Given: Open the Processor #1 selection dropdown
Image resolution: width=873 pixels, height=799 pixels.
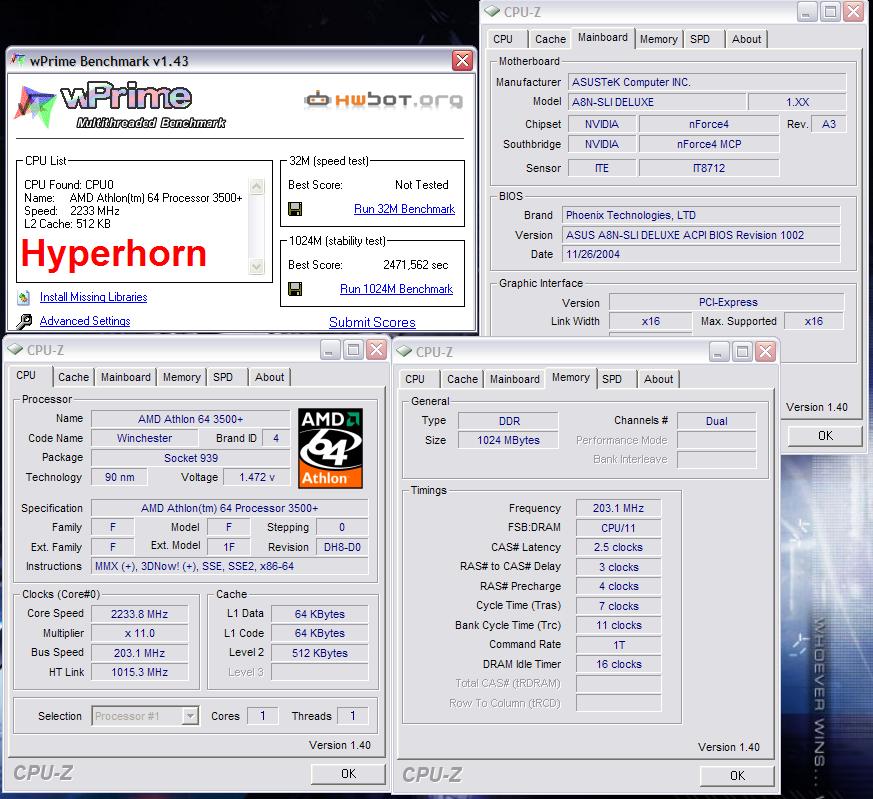Looking at the screenshot, I should point(190,715).
